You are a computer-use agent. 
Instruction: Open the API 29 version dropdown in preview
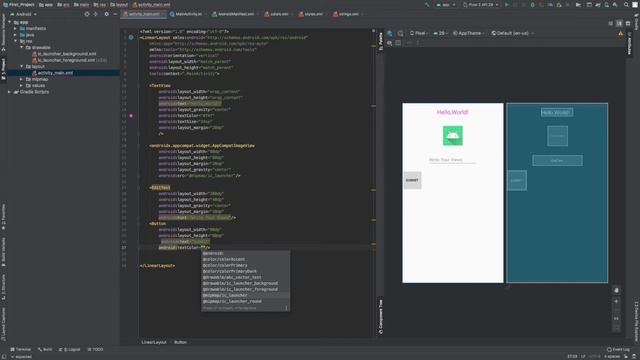[x=440, y=33]
